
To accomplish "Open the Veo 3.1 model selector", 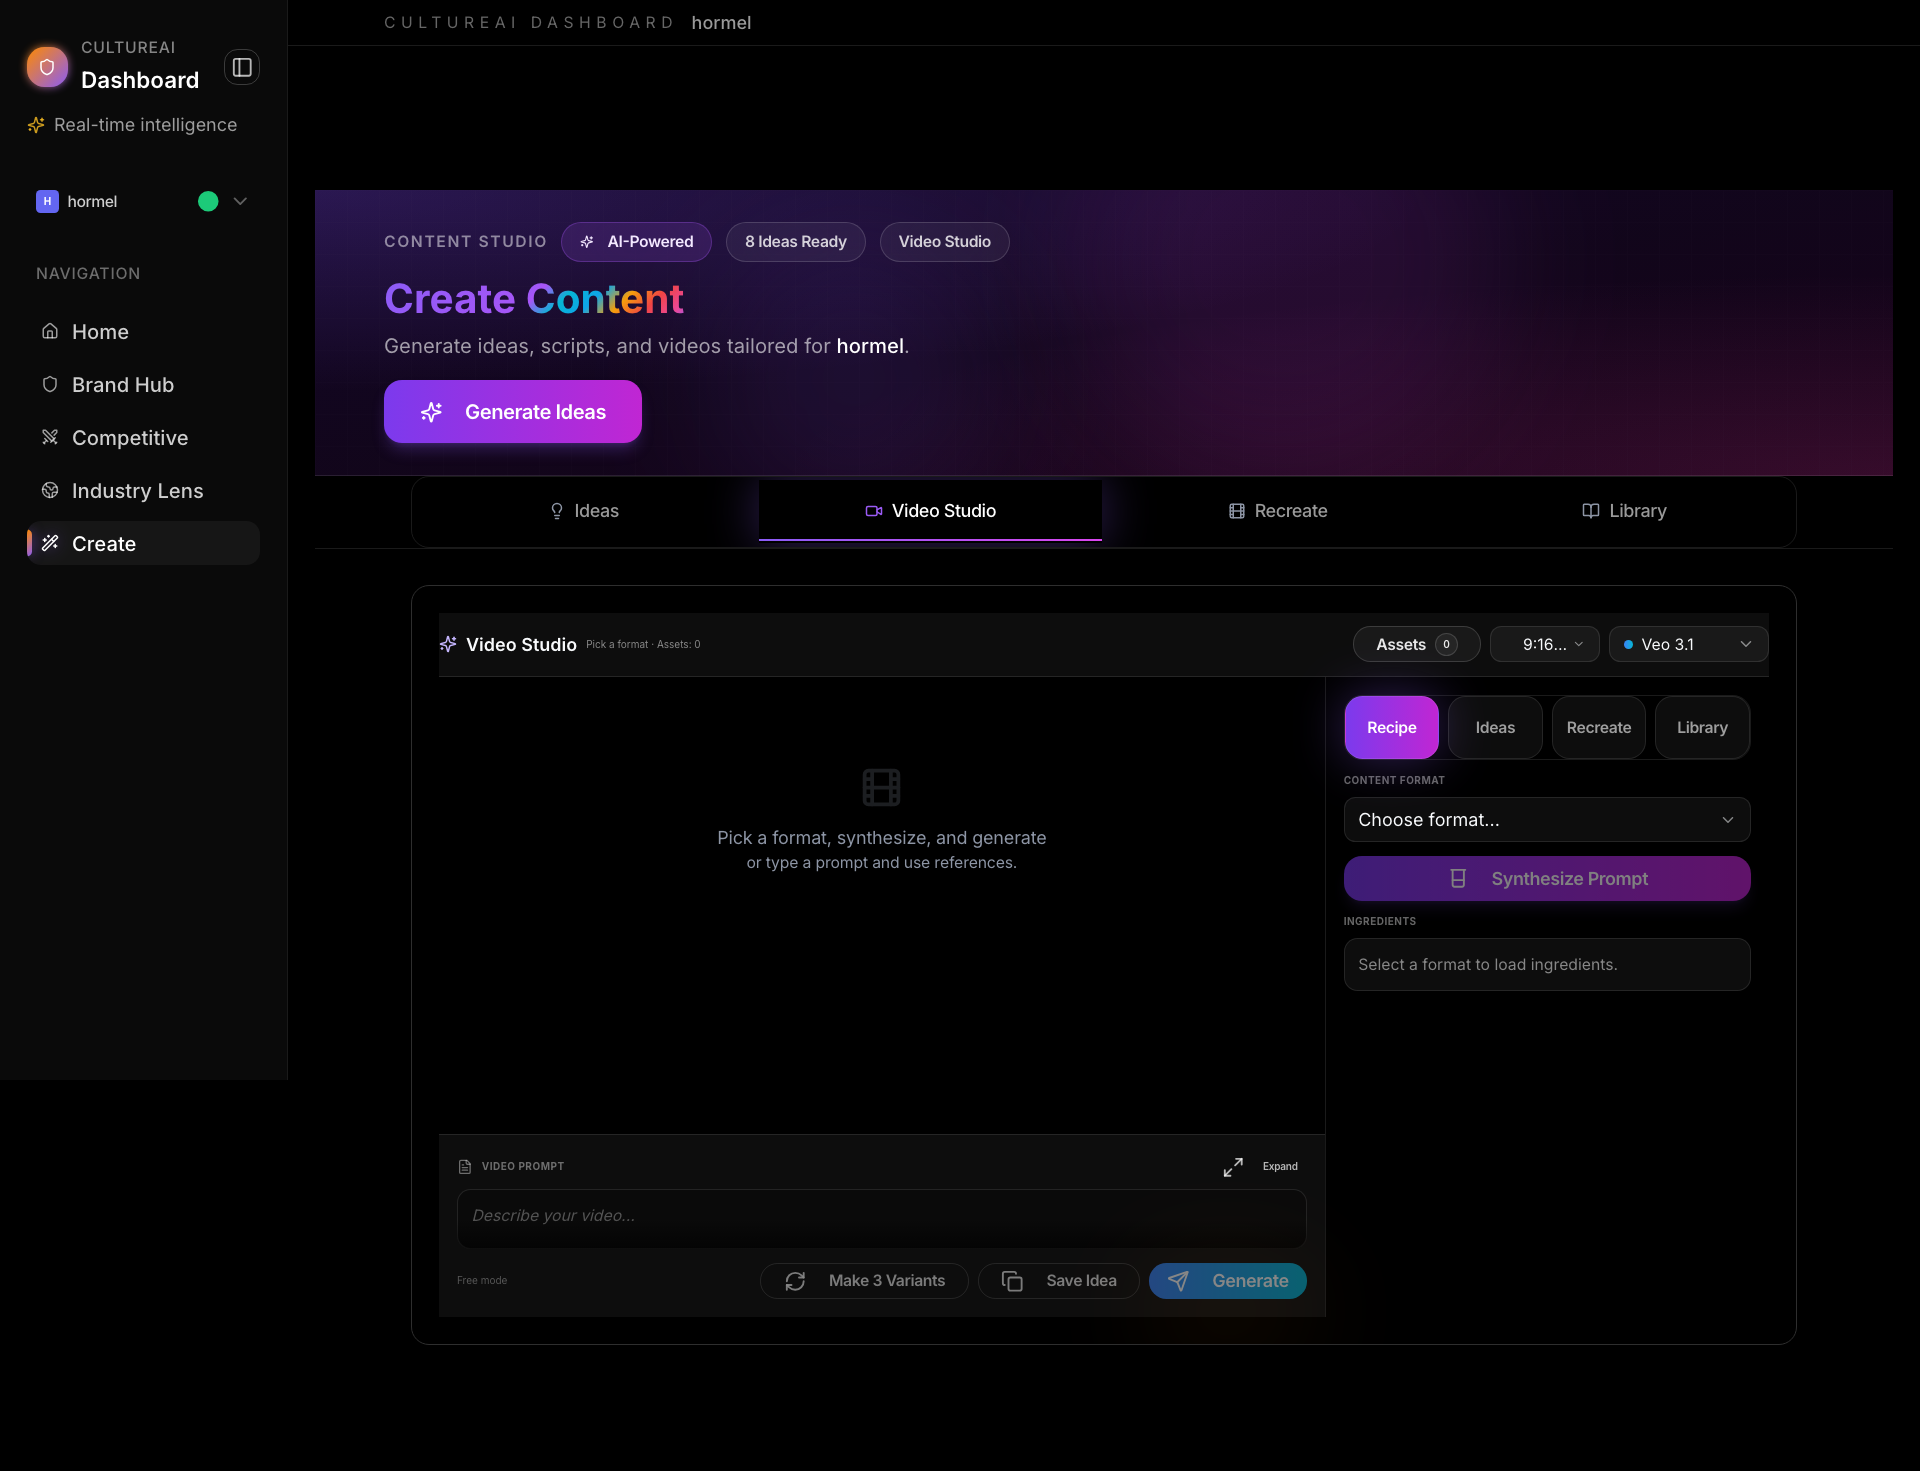I will (x=1686, y=644).
